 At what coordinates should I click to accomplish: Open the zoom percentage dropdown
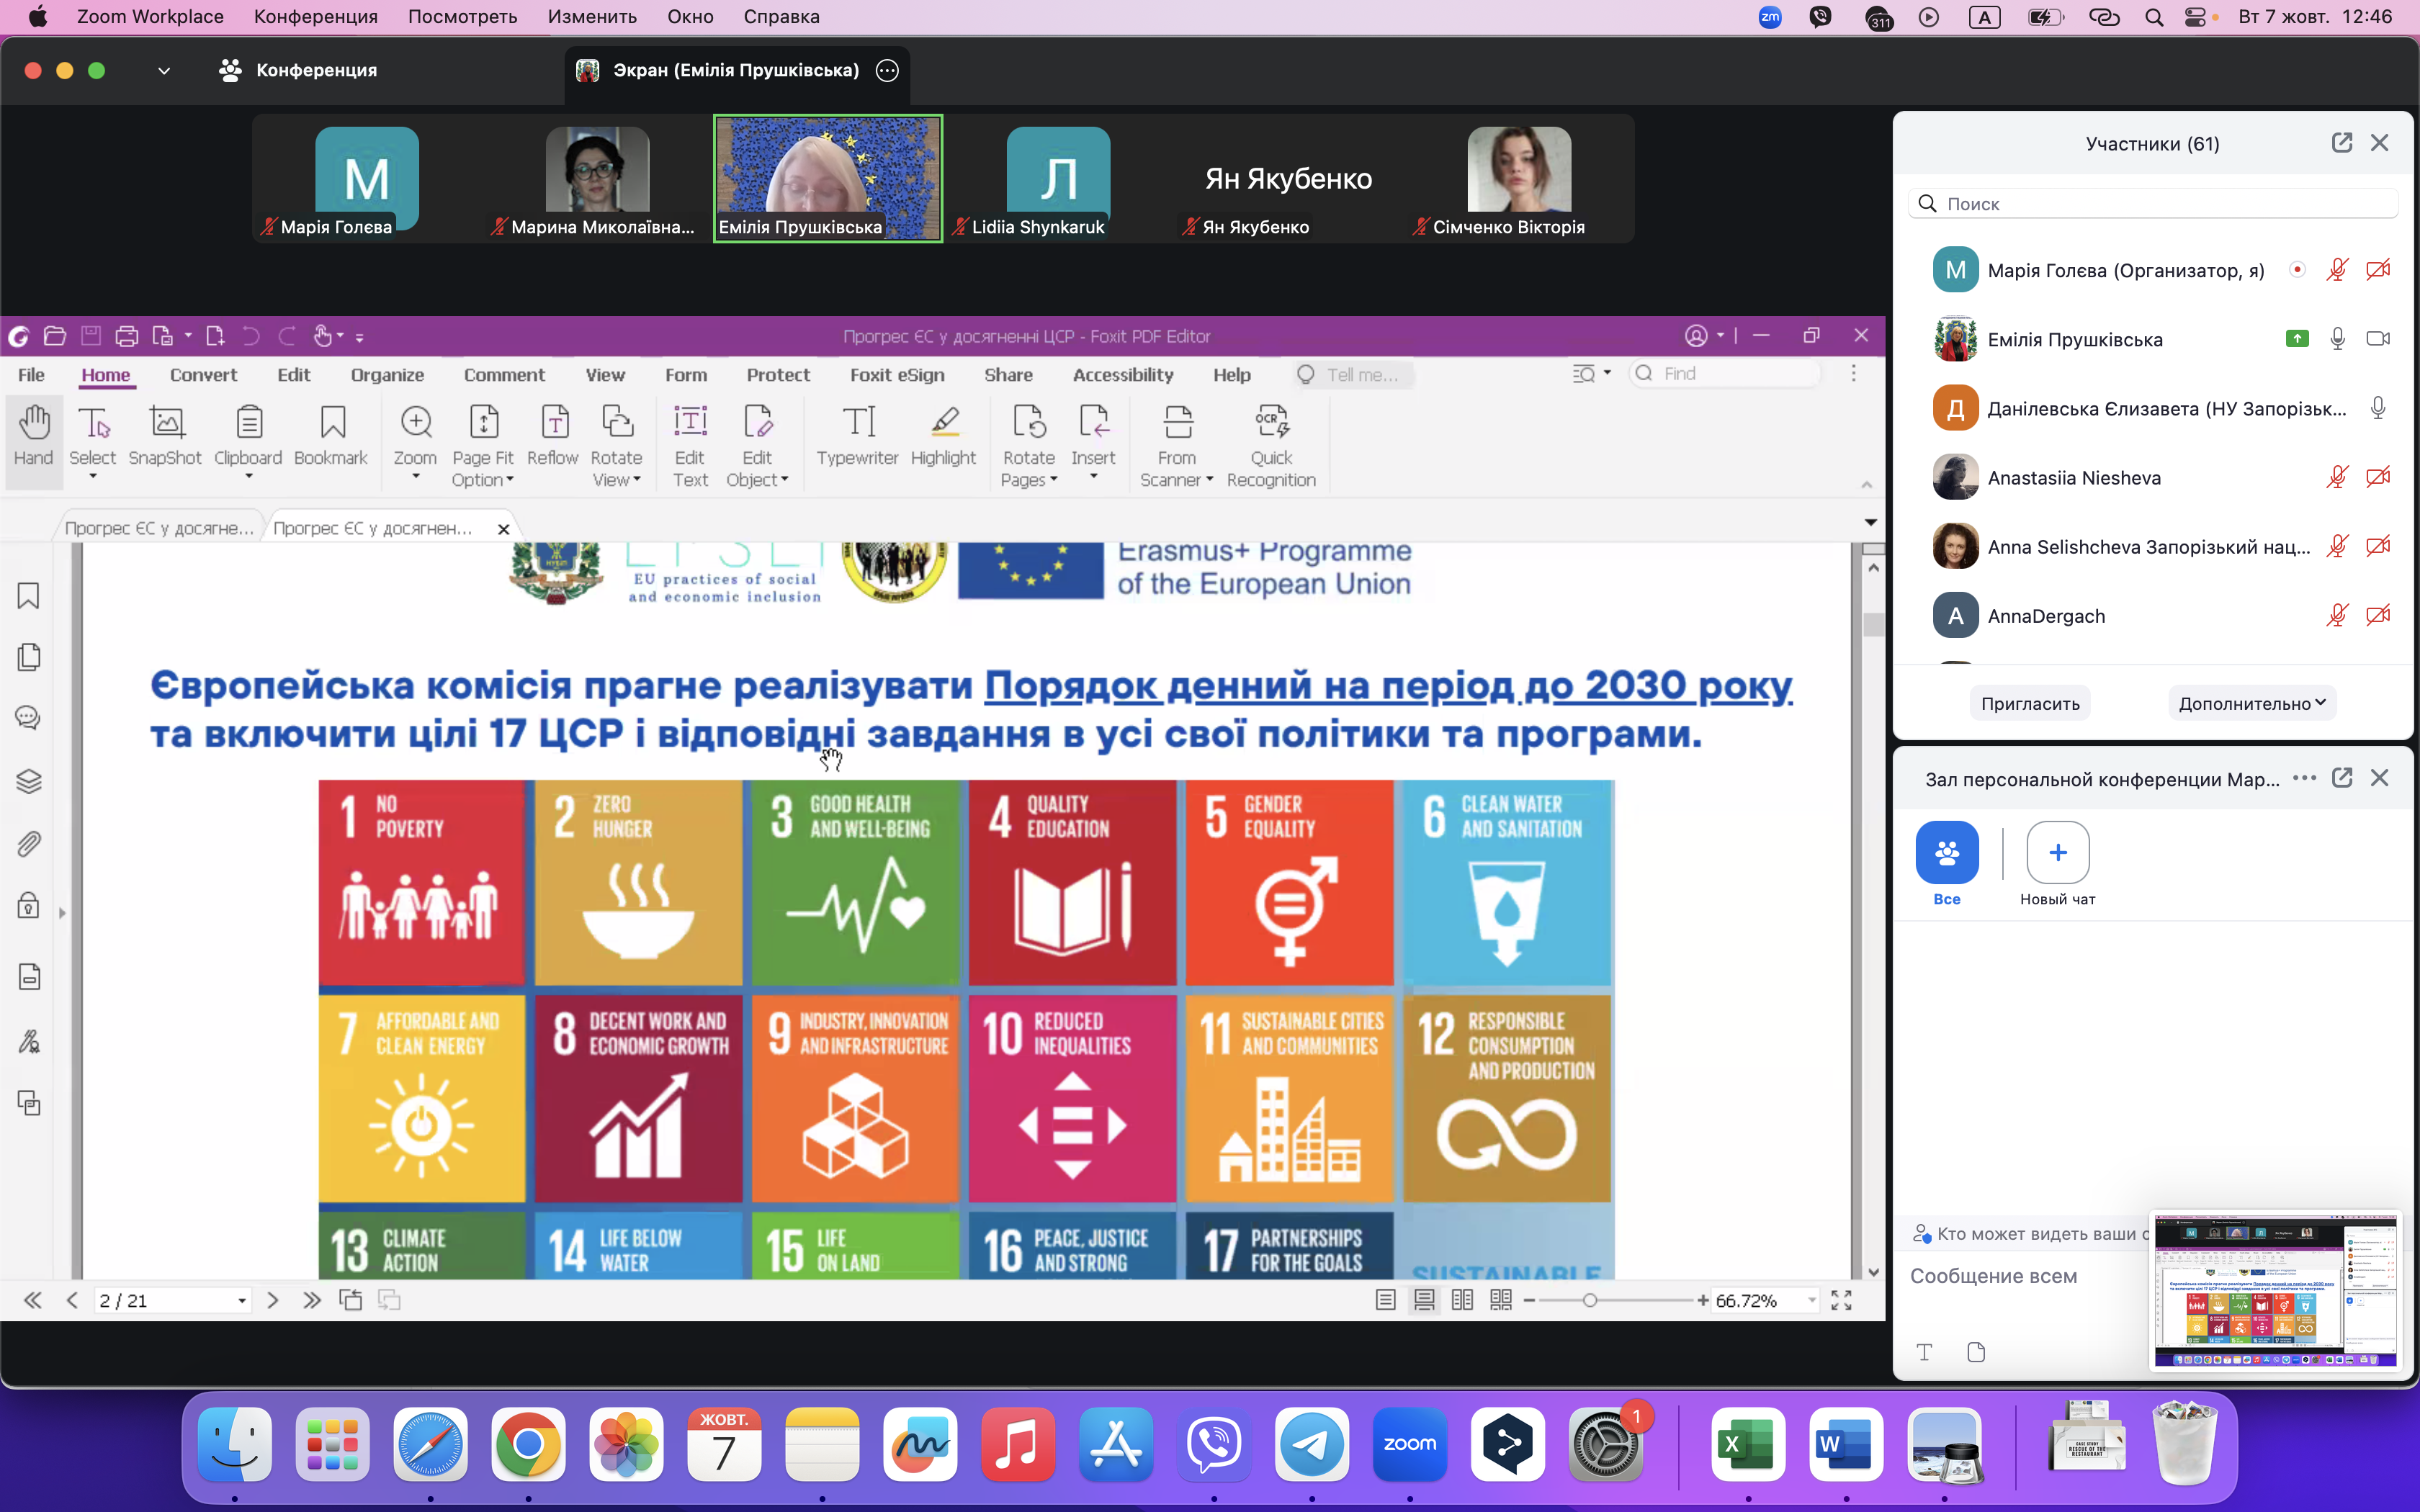click(1811, 1301)
